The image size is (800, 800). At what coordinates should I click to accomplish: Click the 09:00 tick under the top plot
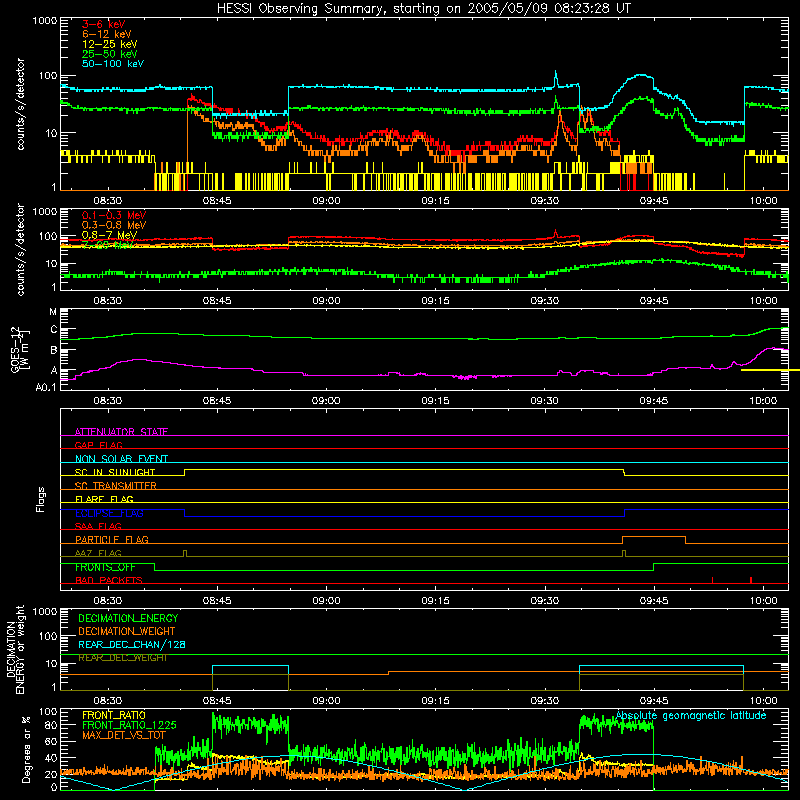(327, 201)
